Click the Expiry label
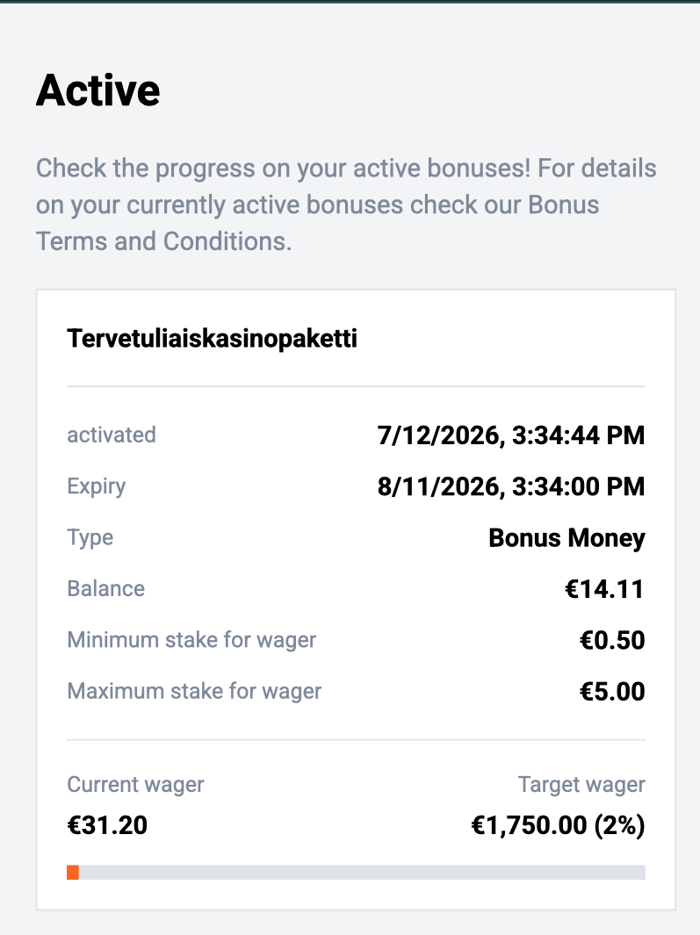This screenshot has width=700, height=935. (x=96, y=487)
